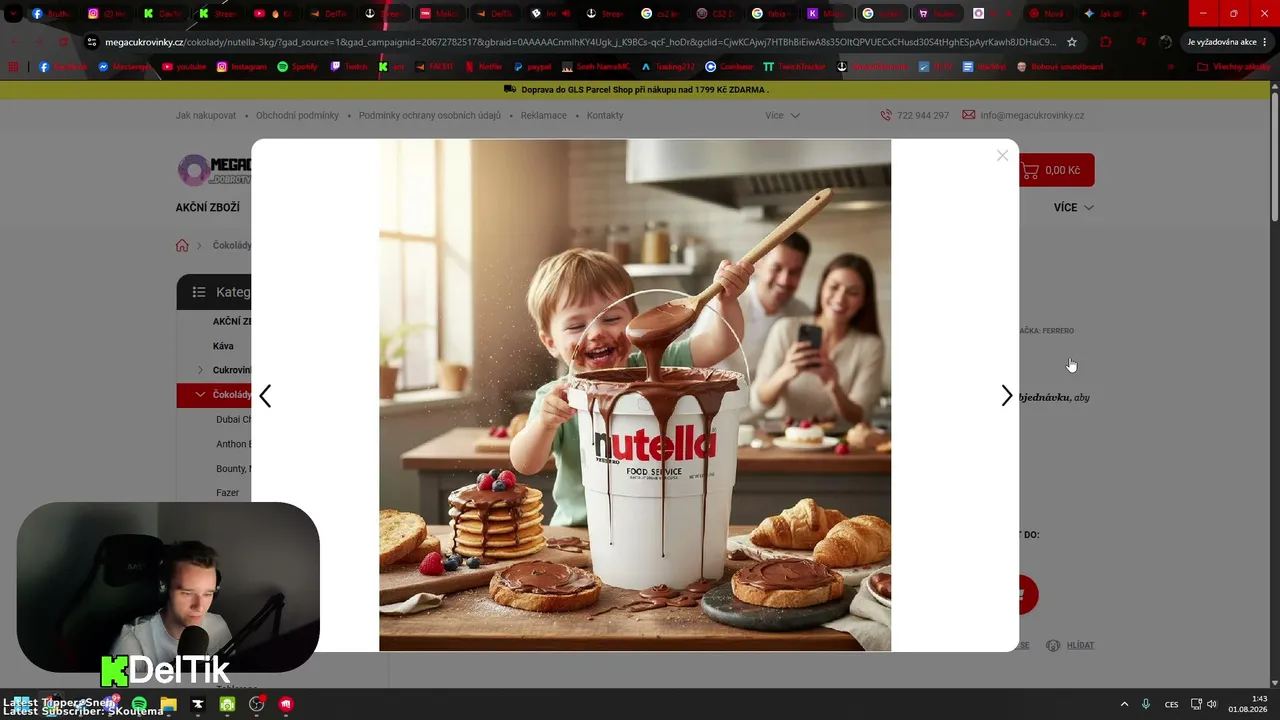Show the next image in lightbox
The width and height of the screenshot is (1280, 720).
[1006, 396]
